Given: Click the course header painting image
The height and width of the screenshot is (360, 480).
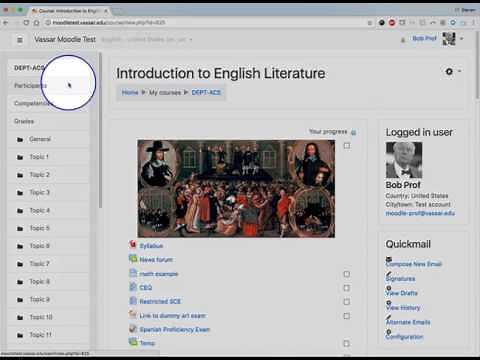Looking at the screenshot, I should tap(236, 188).
